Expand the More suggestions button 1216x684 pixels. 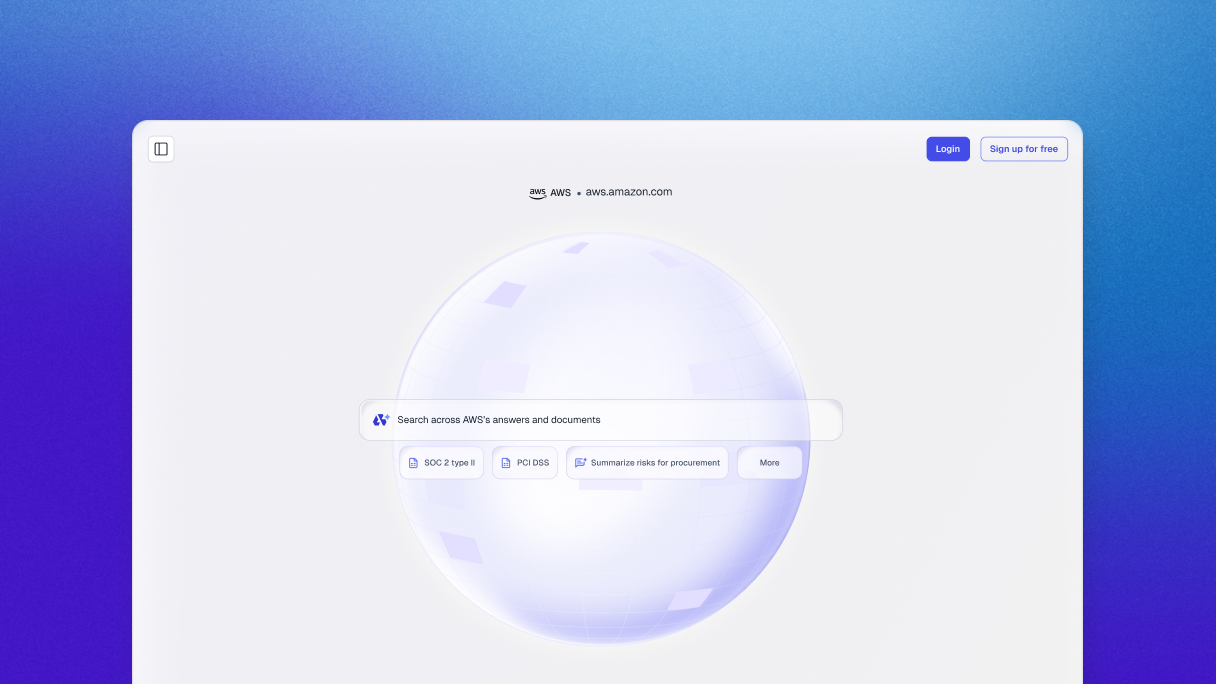tap(769, 463)
